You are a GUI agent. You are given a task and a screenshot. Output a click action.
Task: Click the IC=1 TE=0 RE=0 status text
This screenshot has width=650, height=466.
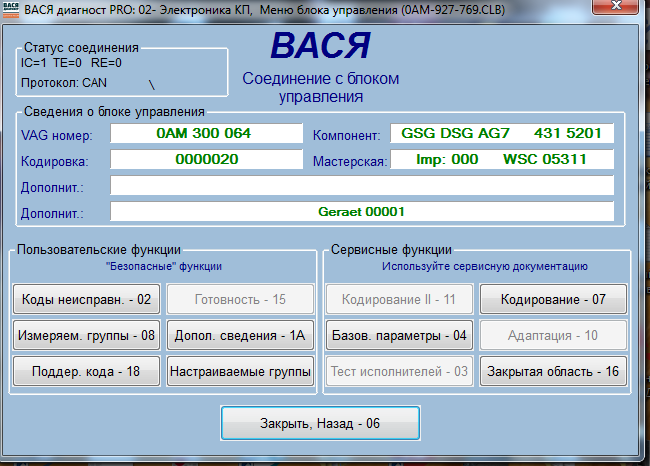pyautogui.click(x=71, y=63)
